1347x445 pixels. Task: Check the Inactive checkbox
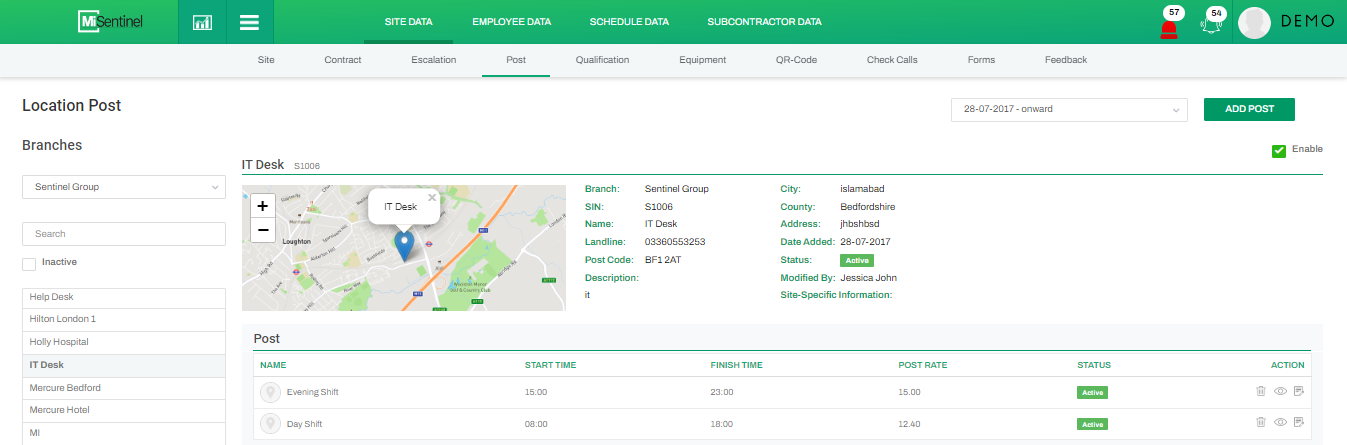pyautogui.click(x=29, y=263)
